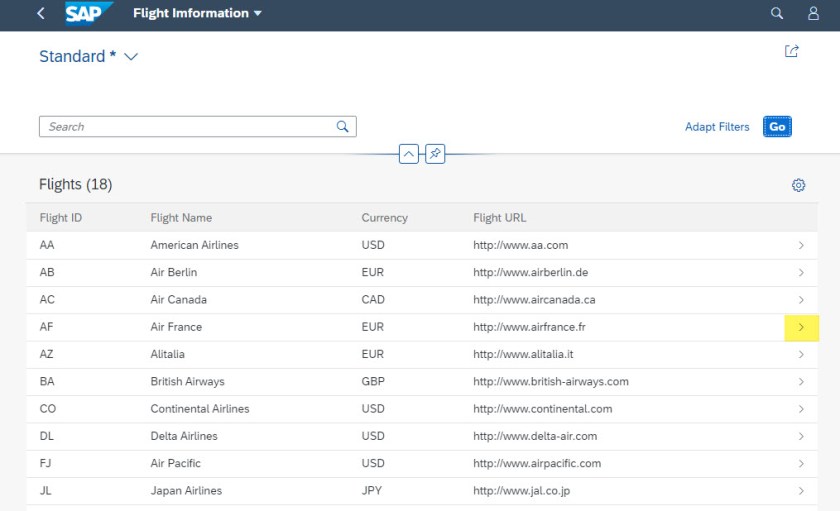Open table settings gear icon
Viewport: 840px width, 511px height.
coord(798,185)
